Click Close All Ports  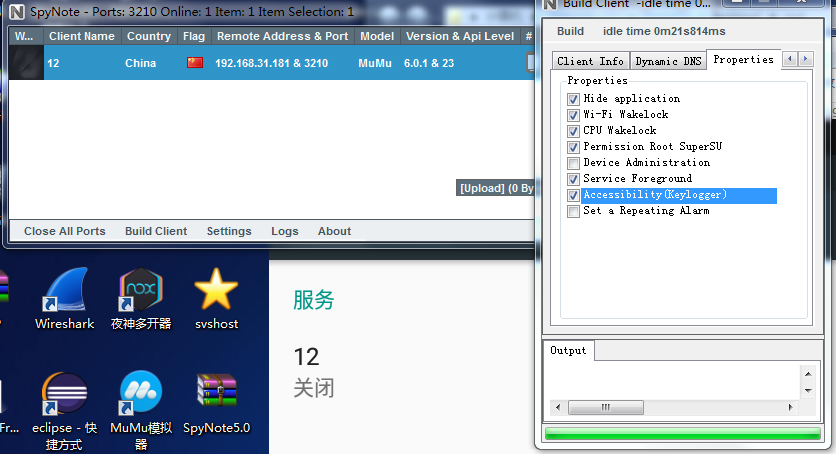tap(65, 231)
